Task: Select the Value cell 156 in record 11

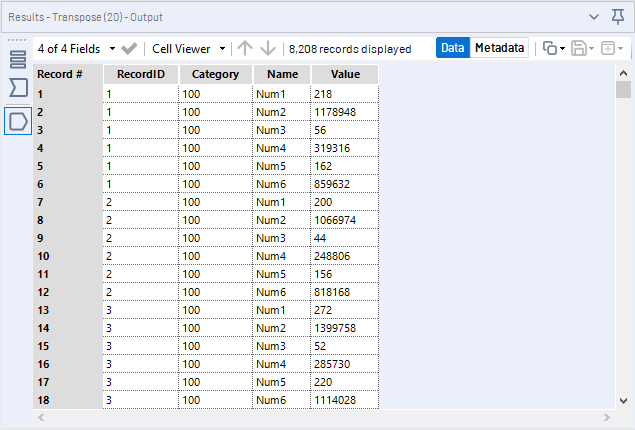Action: [x=345, y=274]
